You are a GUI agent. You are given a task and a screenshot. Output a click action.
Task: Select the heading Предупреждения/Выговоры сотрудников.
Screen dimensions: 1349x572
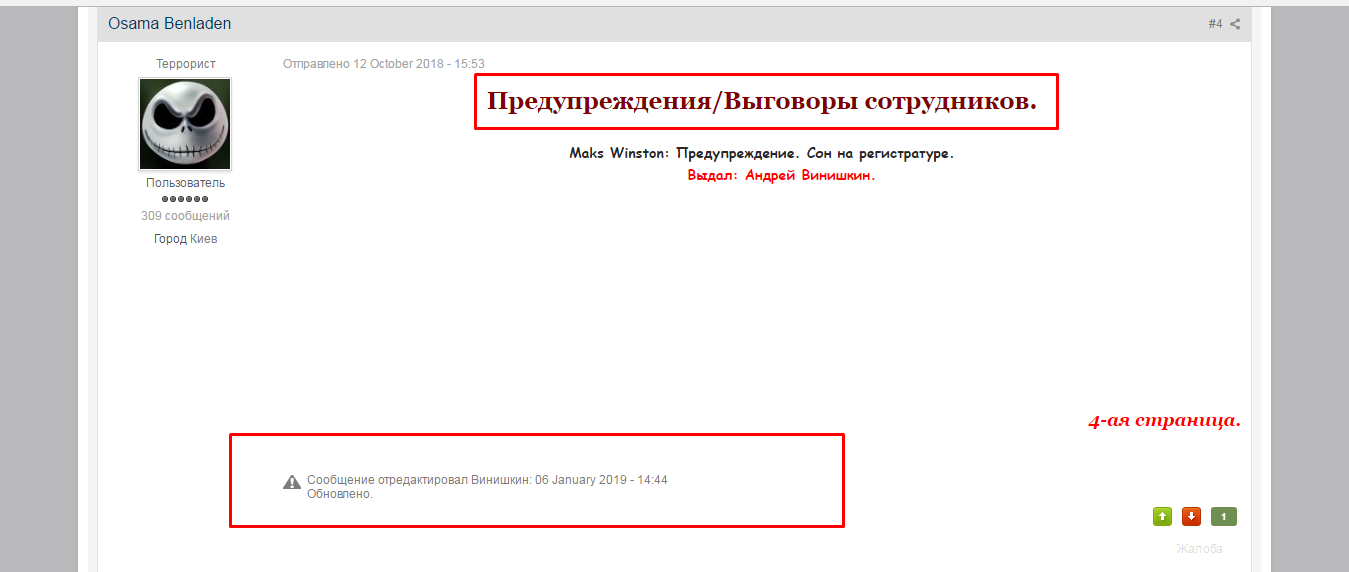[x=762, y=101]
